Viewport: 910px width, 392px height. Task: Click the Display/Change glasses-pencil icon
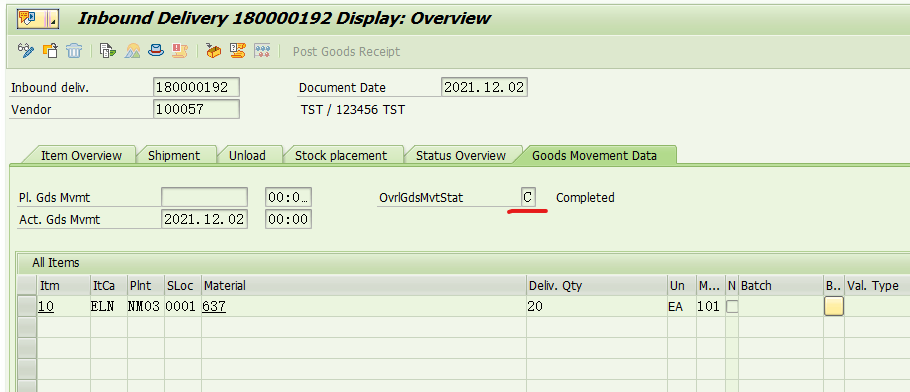click(26, 51)
